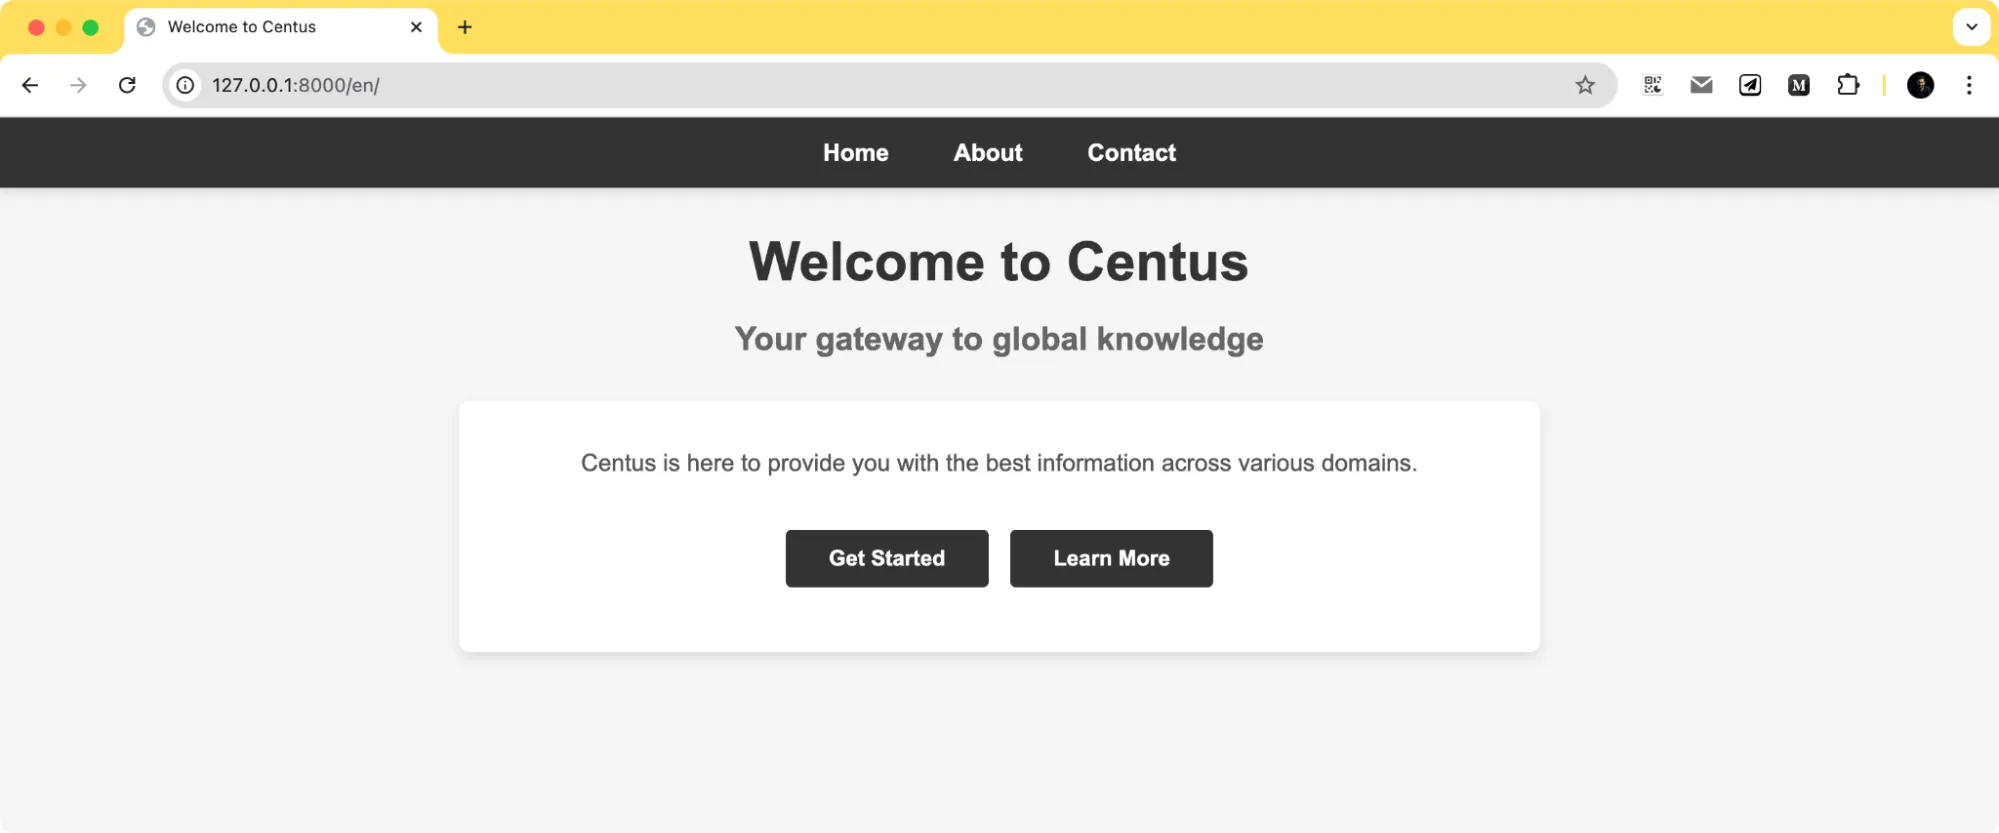Reload the current page
Viewport: 1999px width, 833px height.
tap(127, 85)
